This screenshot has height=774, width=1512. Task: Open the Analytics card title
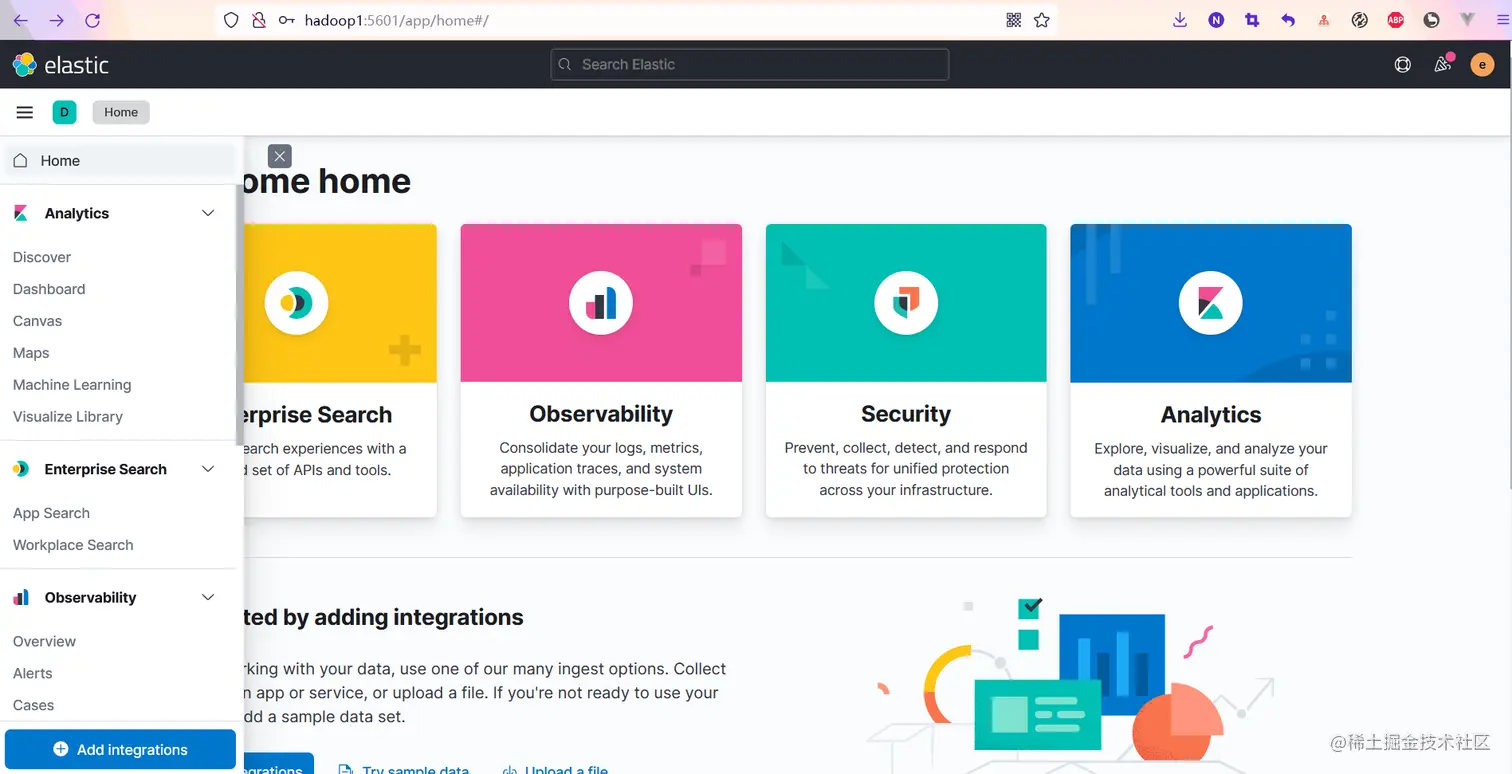coord(1211,414)
